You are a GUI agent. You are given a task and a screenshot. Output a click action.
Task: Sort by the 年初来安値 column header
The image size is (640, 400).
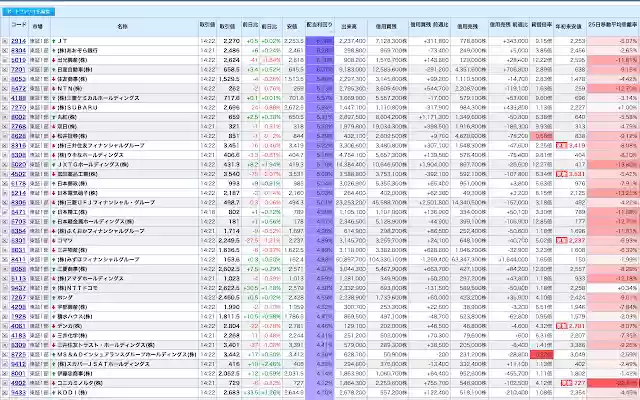[x=569, y=27]
